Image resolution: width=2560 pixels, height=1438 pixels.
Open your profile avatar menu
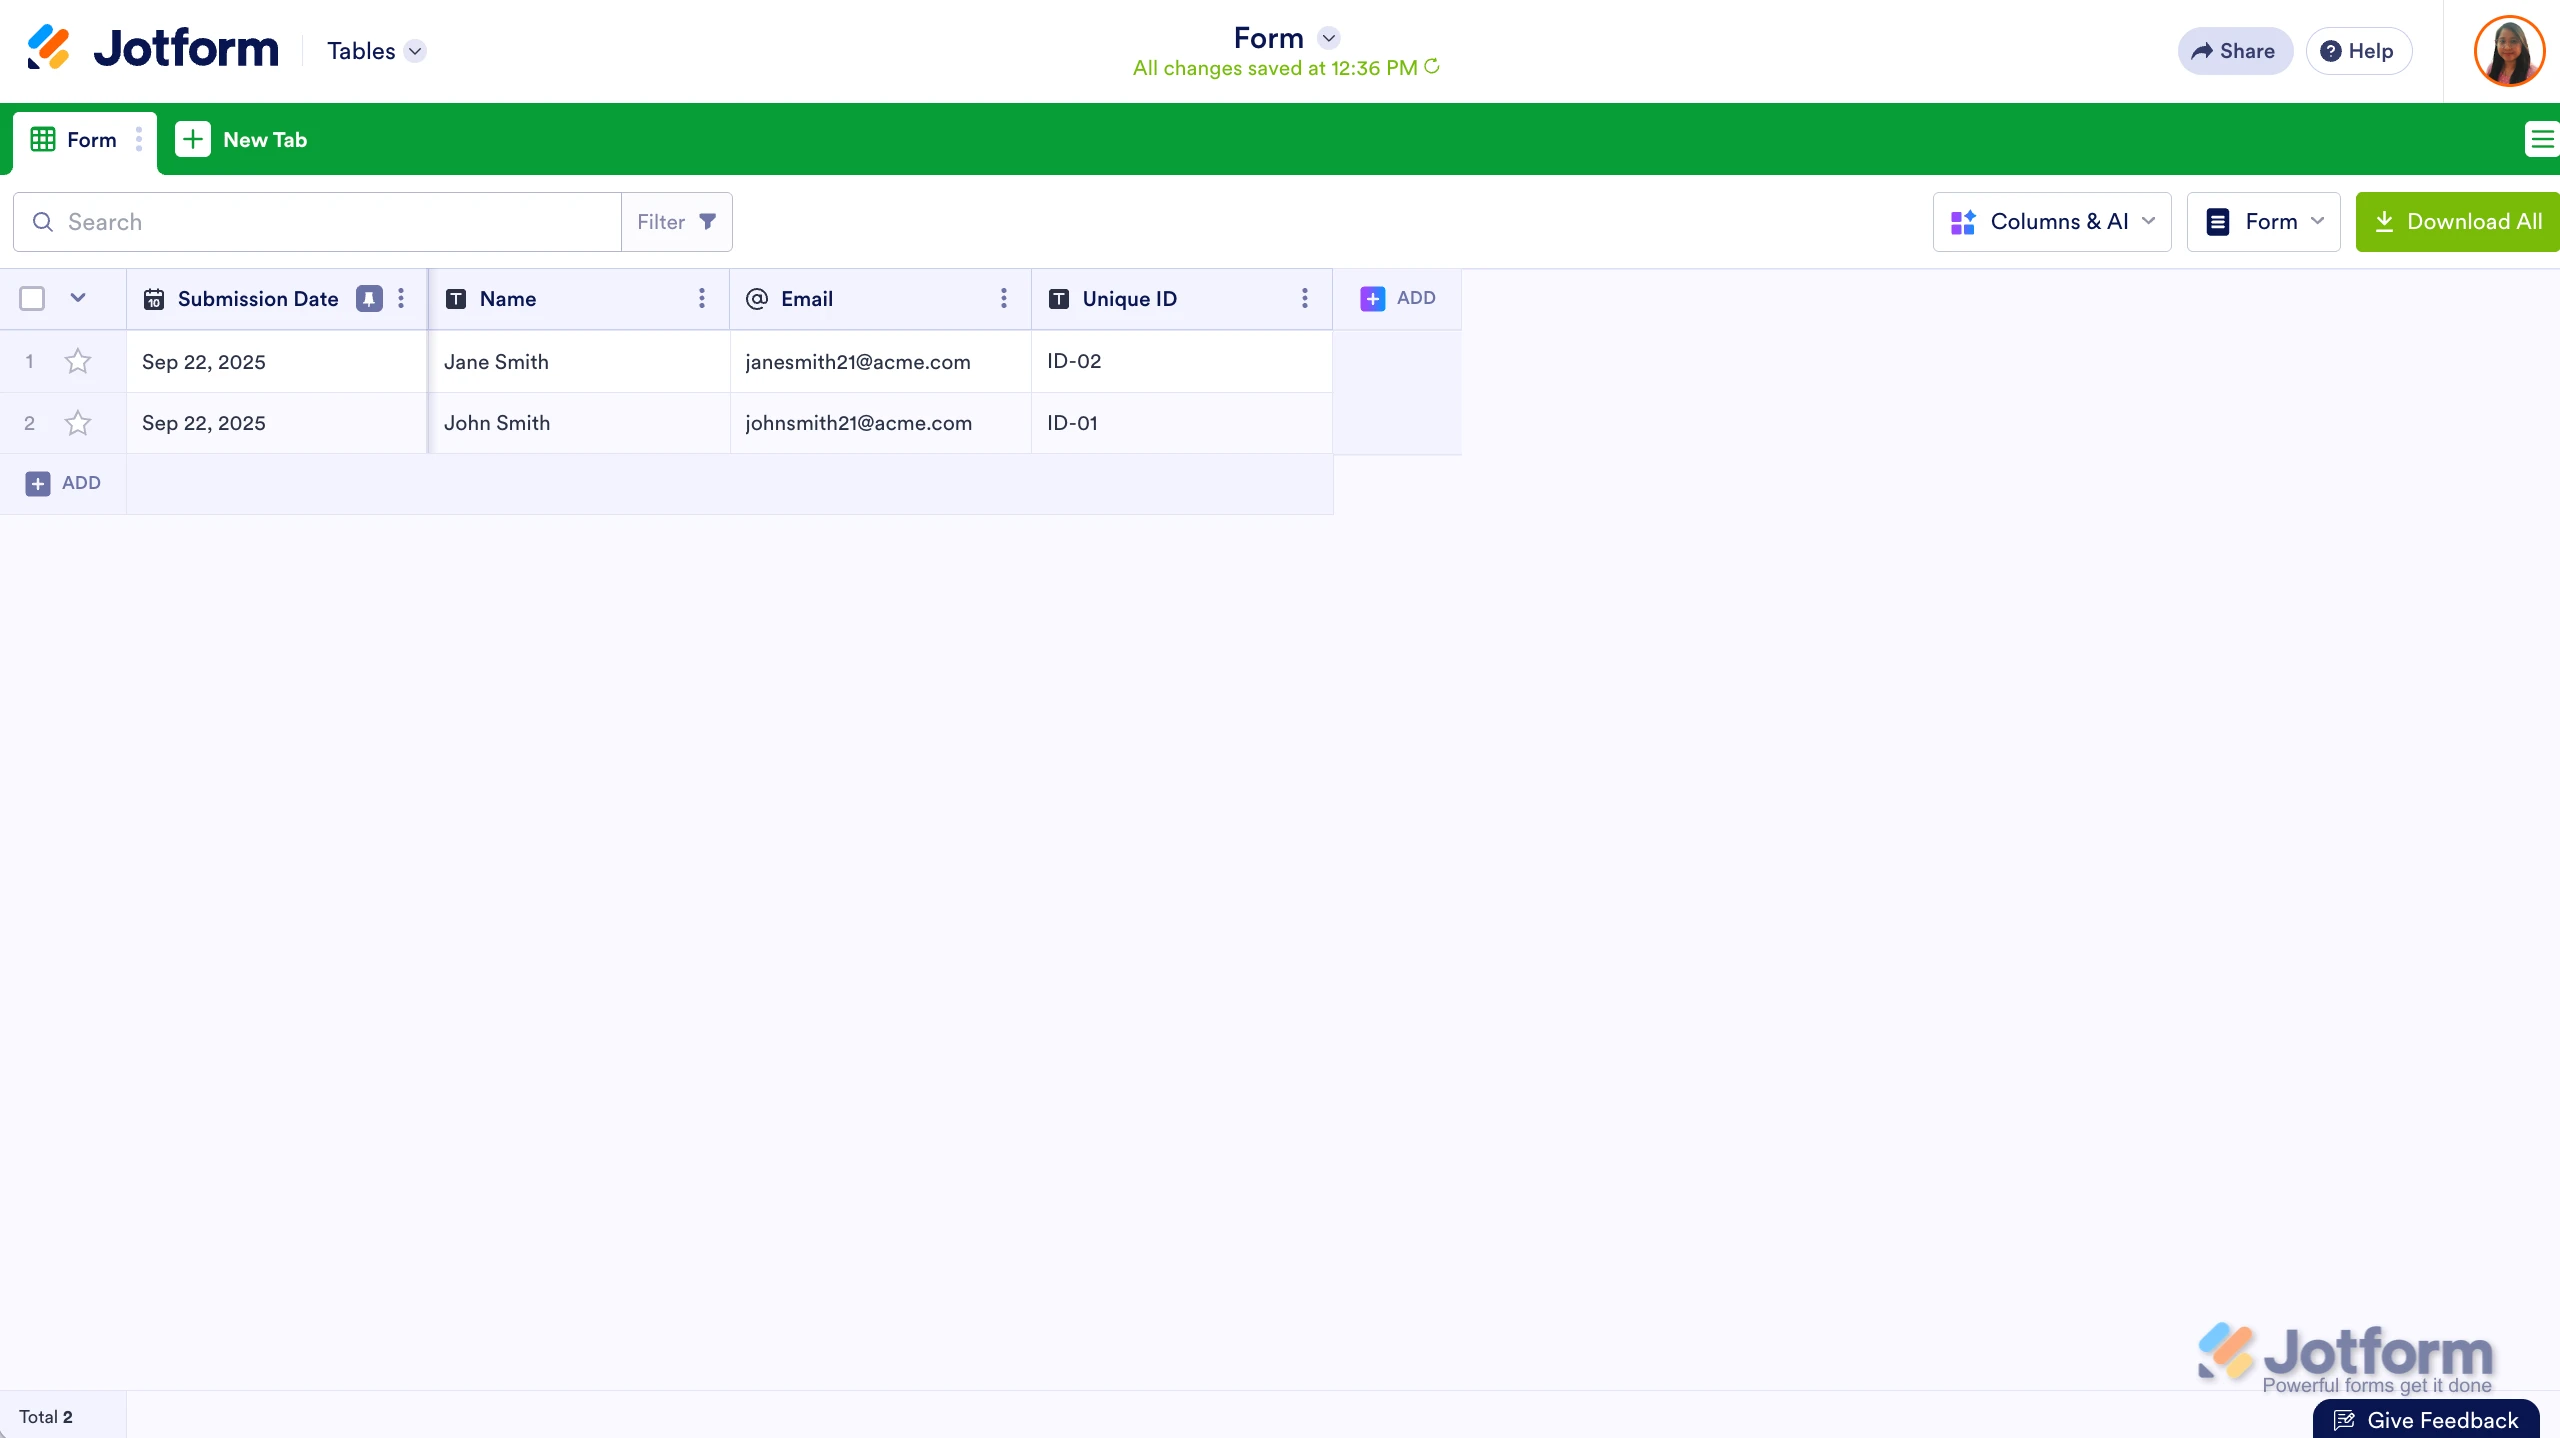coord(2509,50)
